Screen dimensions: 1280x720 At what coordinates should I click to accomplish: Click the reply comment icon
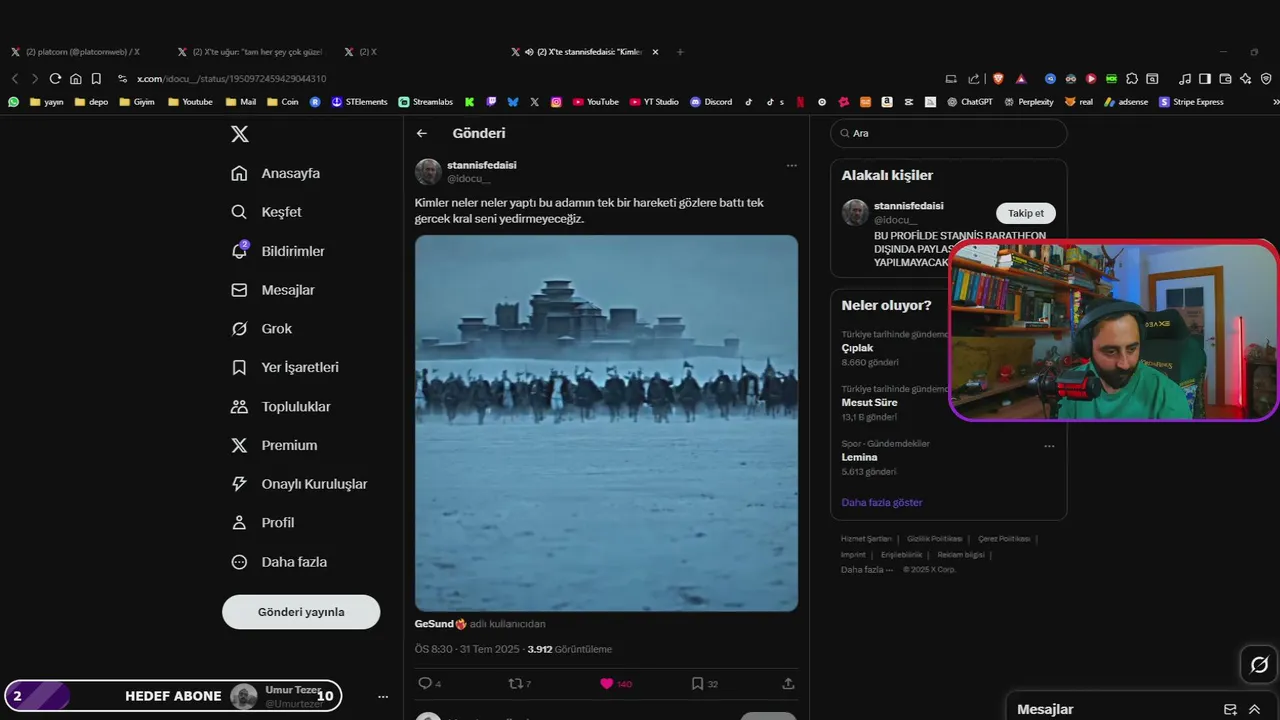(425, 684)
